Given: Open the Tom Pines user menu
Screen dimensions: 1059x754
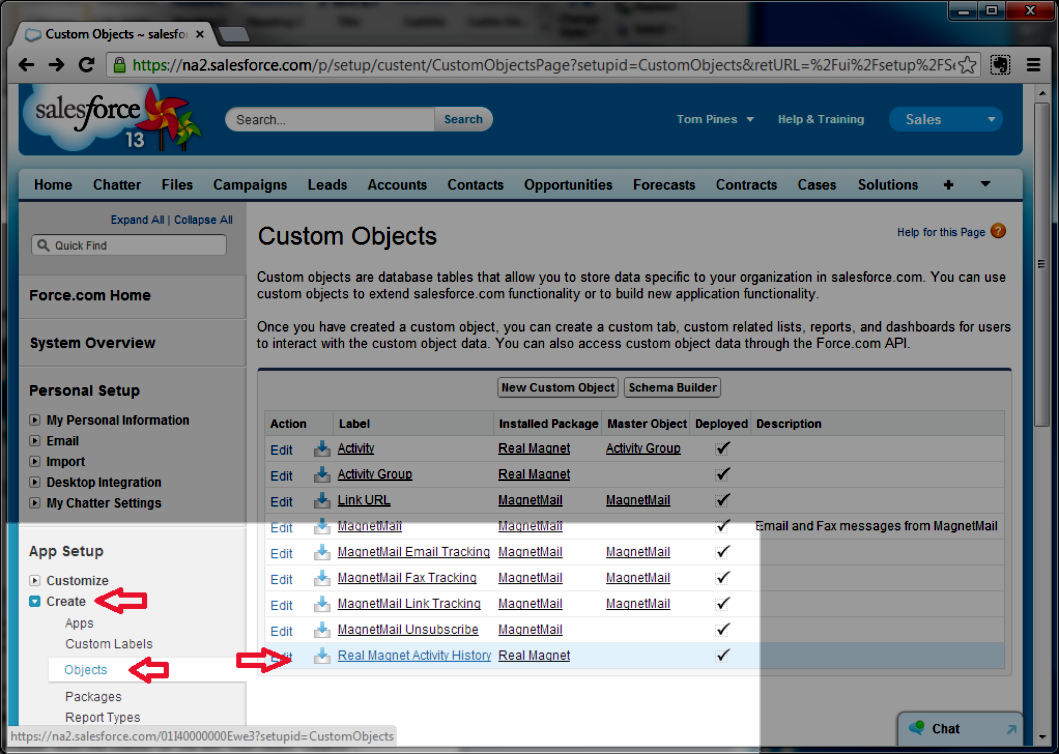Looking at the screenshot, I should click(715, 119).
